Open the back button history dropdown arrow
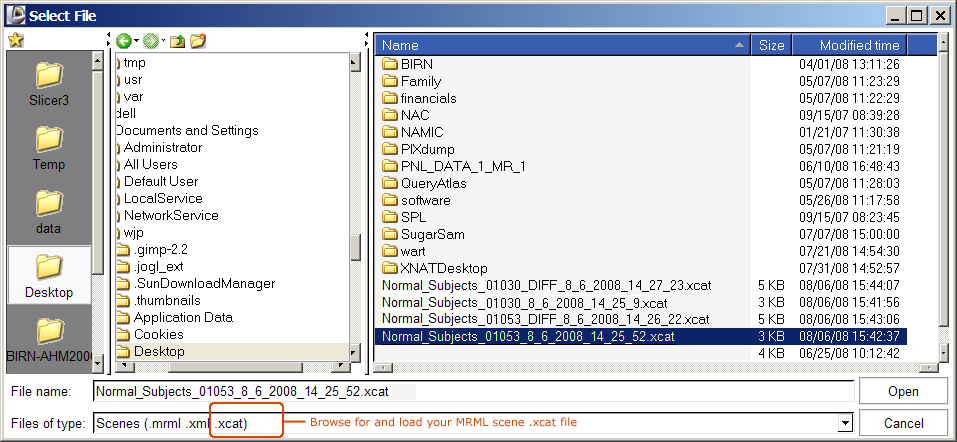957x442 pixels. point(135,41)
